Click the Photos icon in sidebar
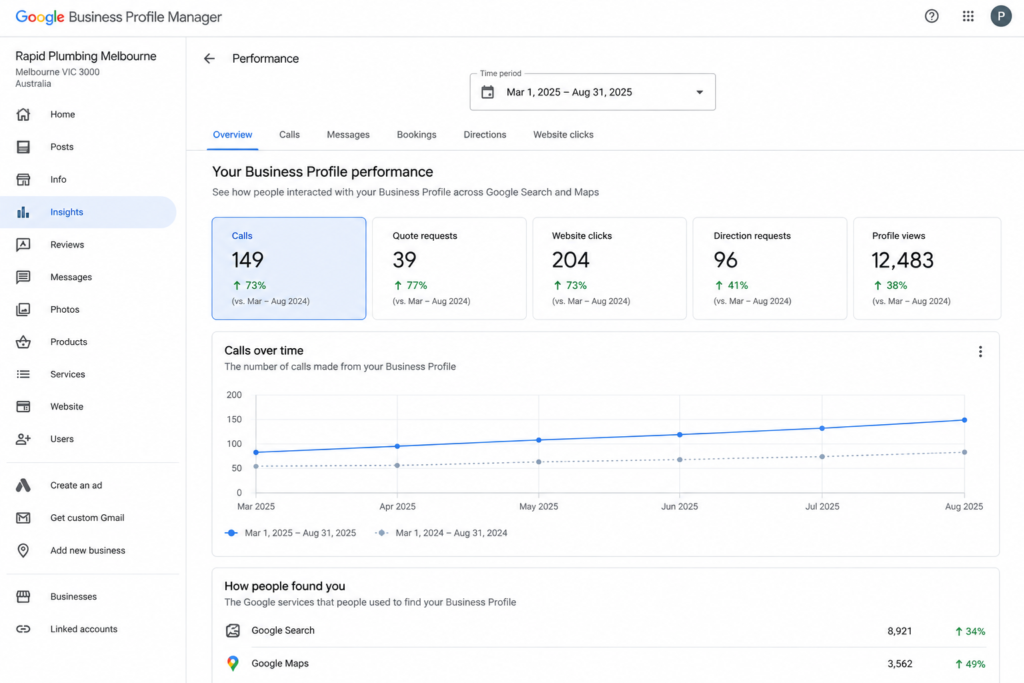The height and width of the screenshot is (683, 1024). tap(23, 310)
